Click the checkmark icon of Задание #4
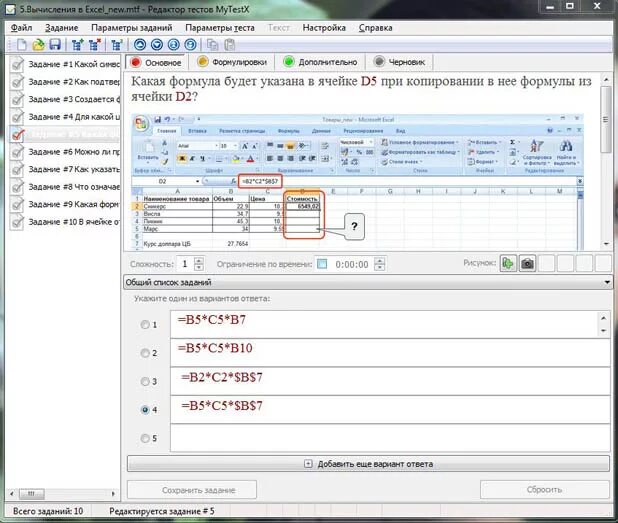This screenshot has height=523, width=618. [x=17, y=117]
